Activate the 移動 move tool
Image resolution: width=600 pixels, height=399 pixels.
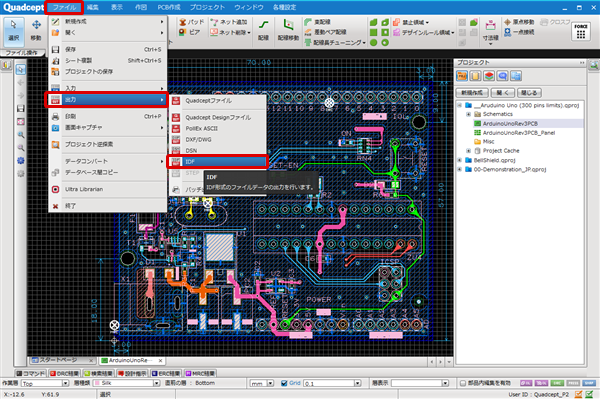tap(36, 30)
